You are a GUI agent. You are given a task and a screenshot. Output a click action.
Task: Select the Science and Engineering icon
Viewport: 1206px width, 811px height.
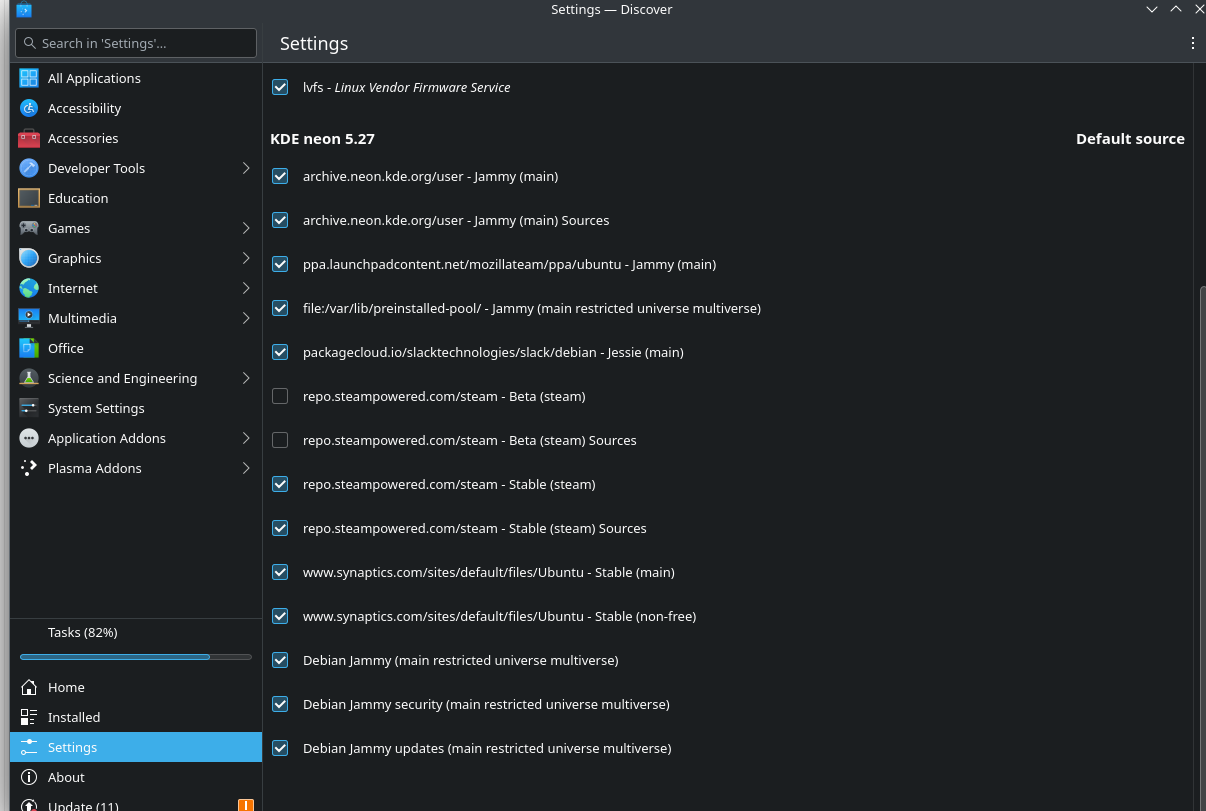click(x=29, y=378)
